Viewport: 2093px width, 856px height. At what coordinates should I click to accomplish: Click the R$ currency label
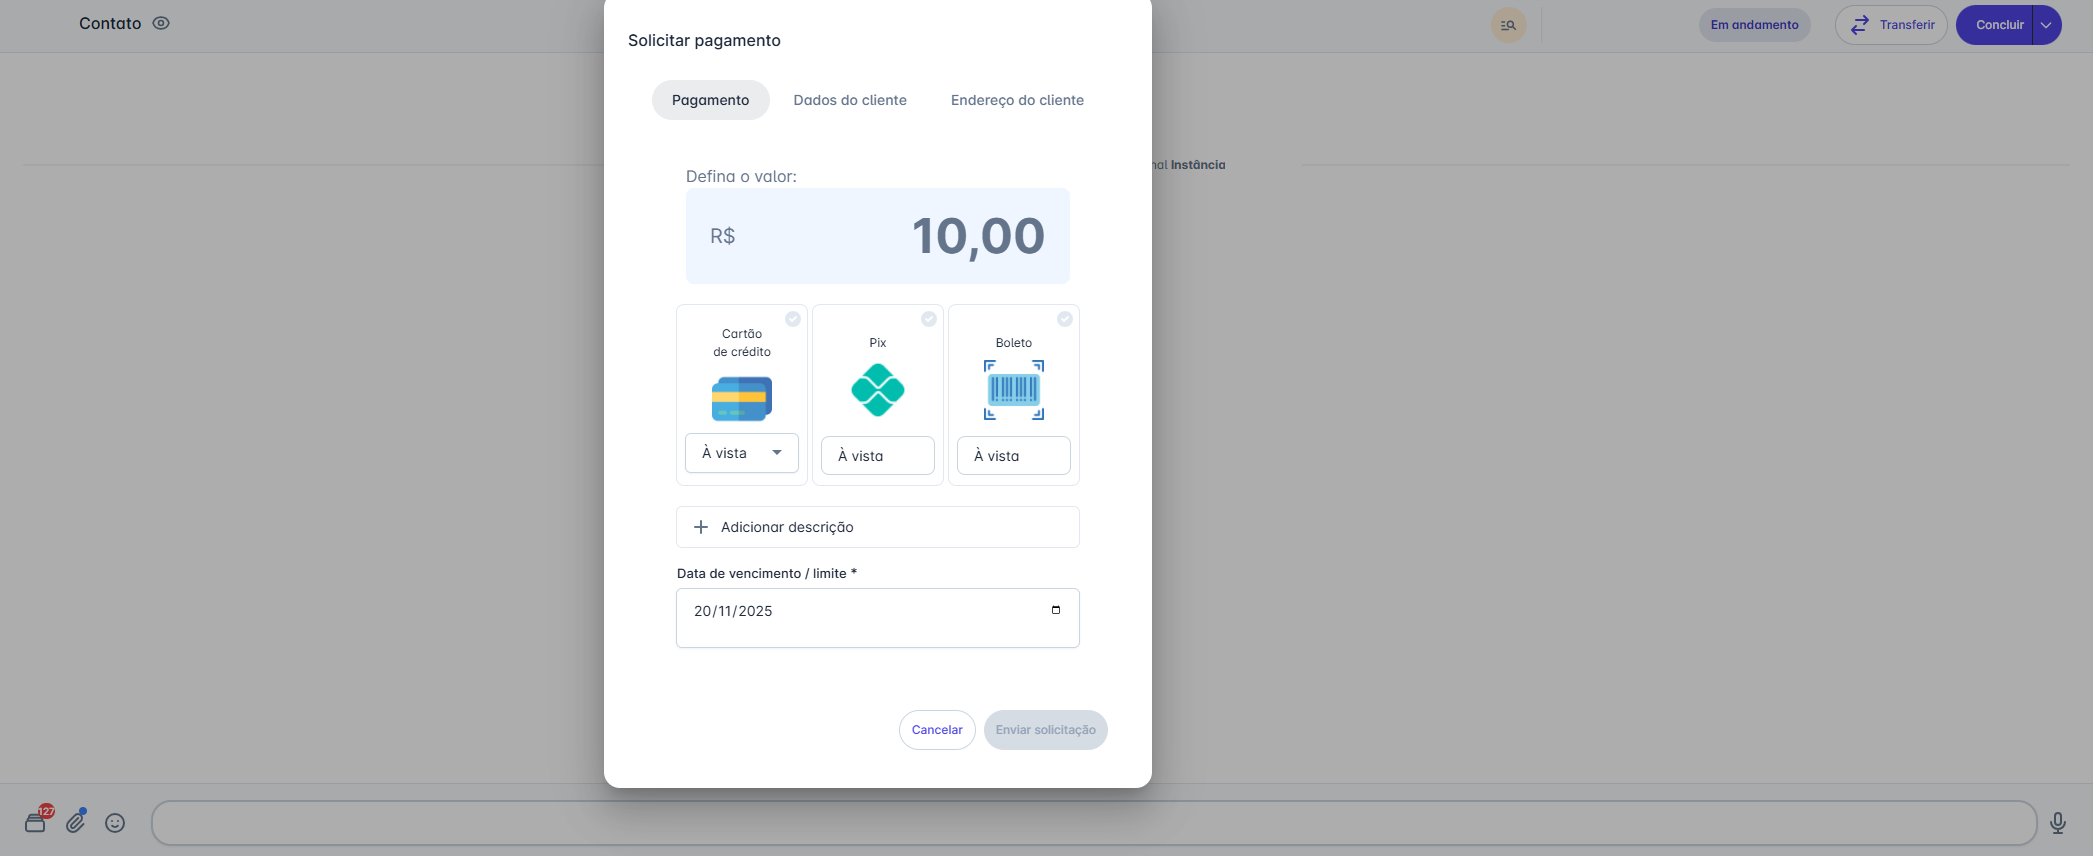723,236
